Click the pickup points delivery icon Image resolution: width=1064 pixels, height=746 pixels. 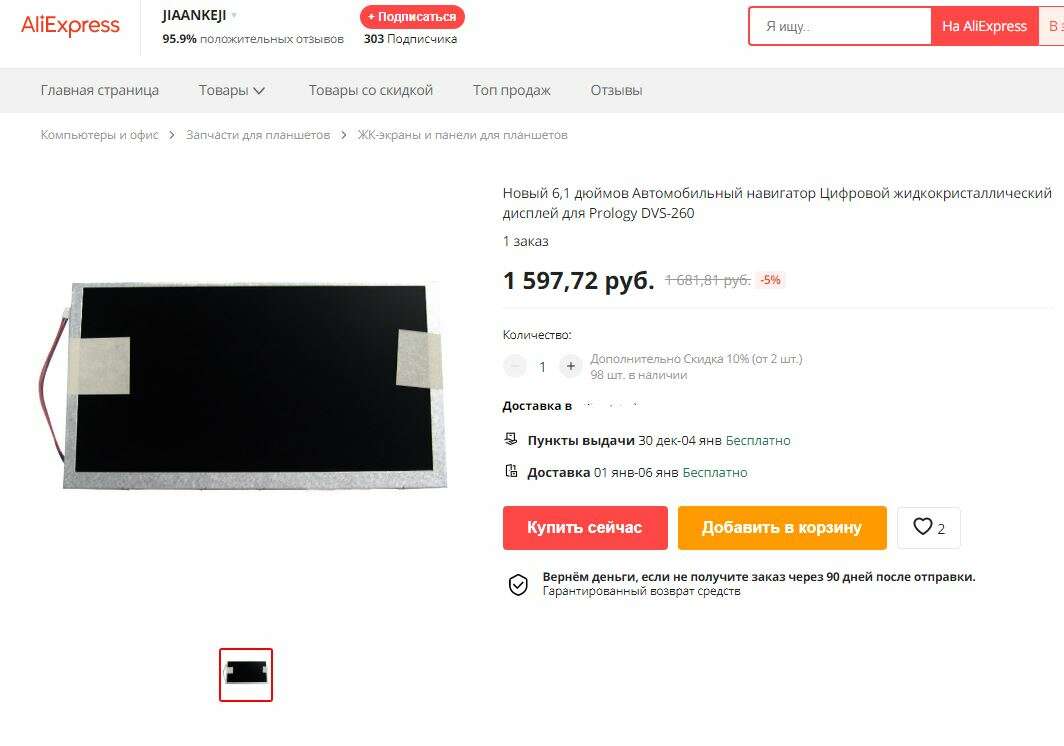point(510,440)
